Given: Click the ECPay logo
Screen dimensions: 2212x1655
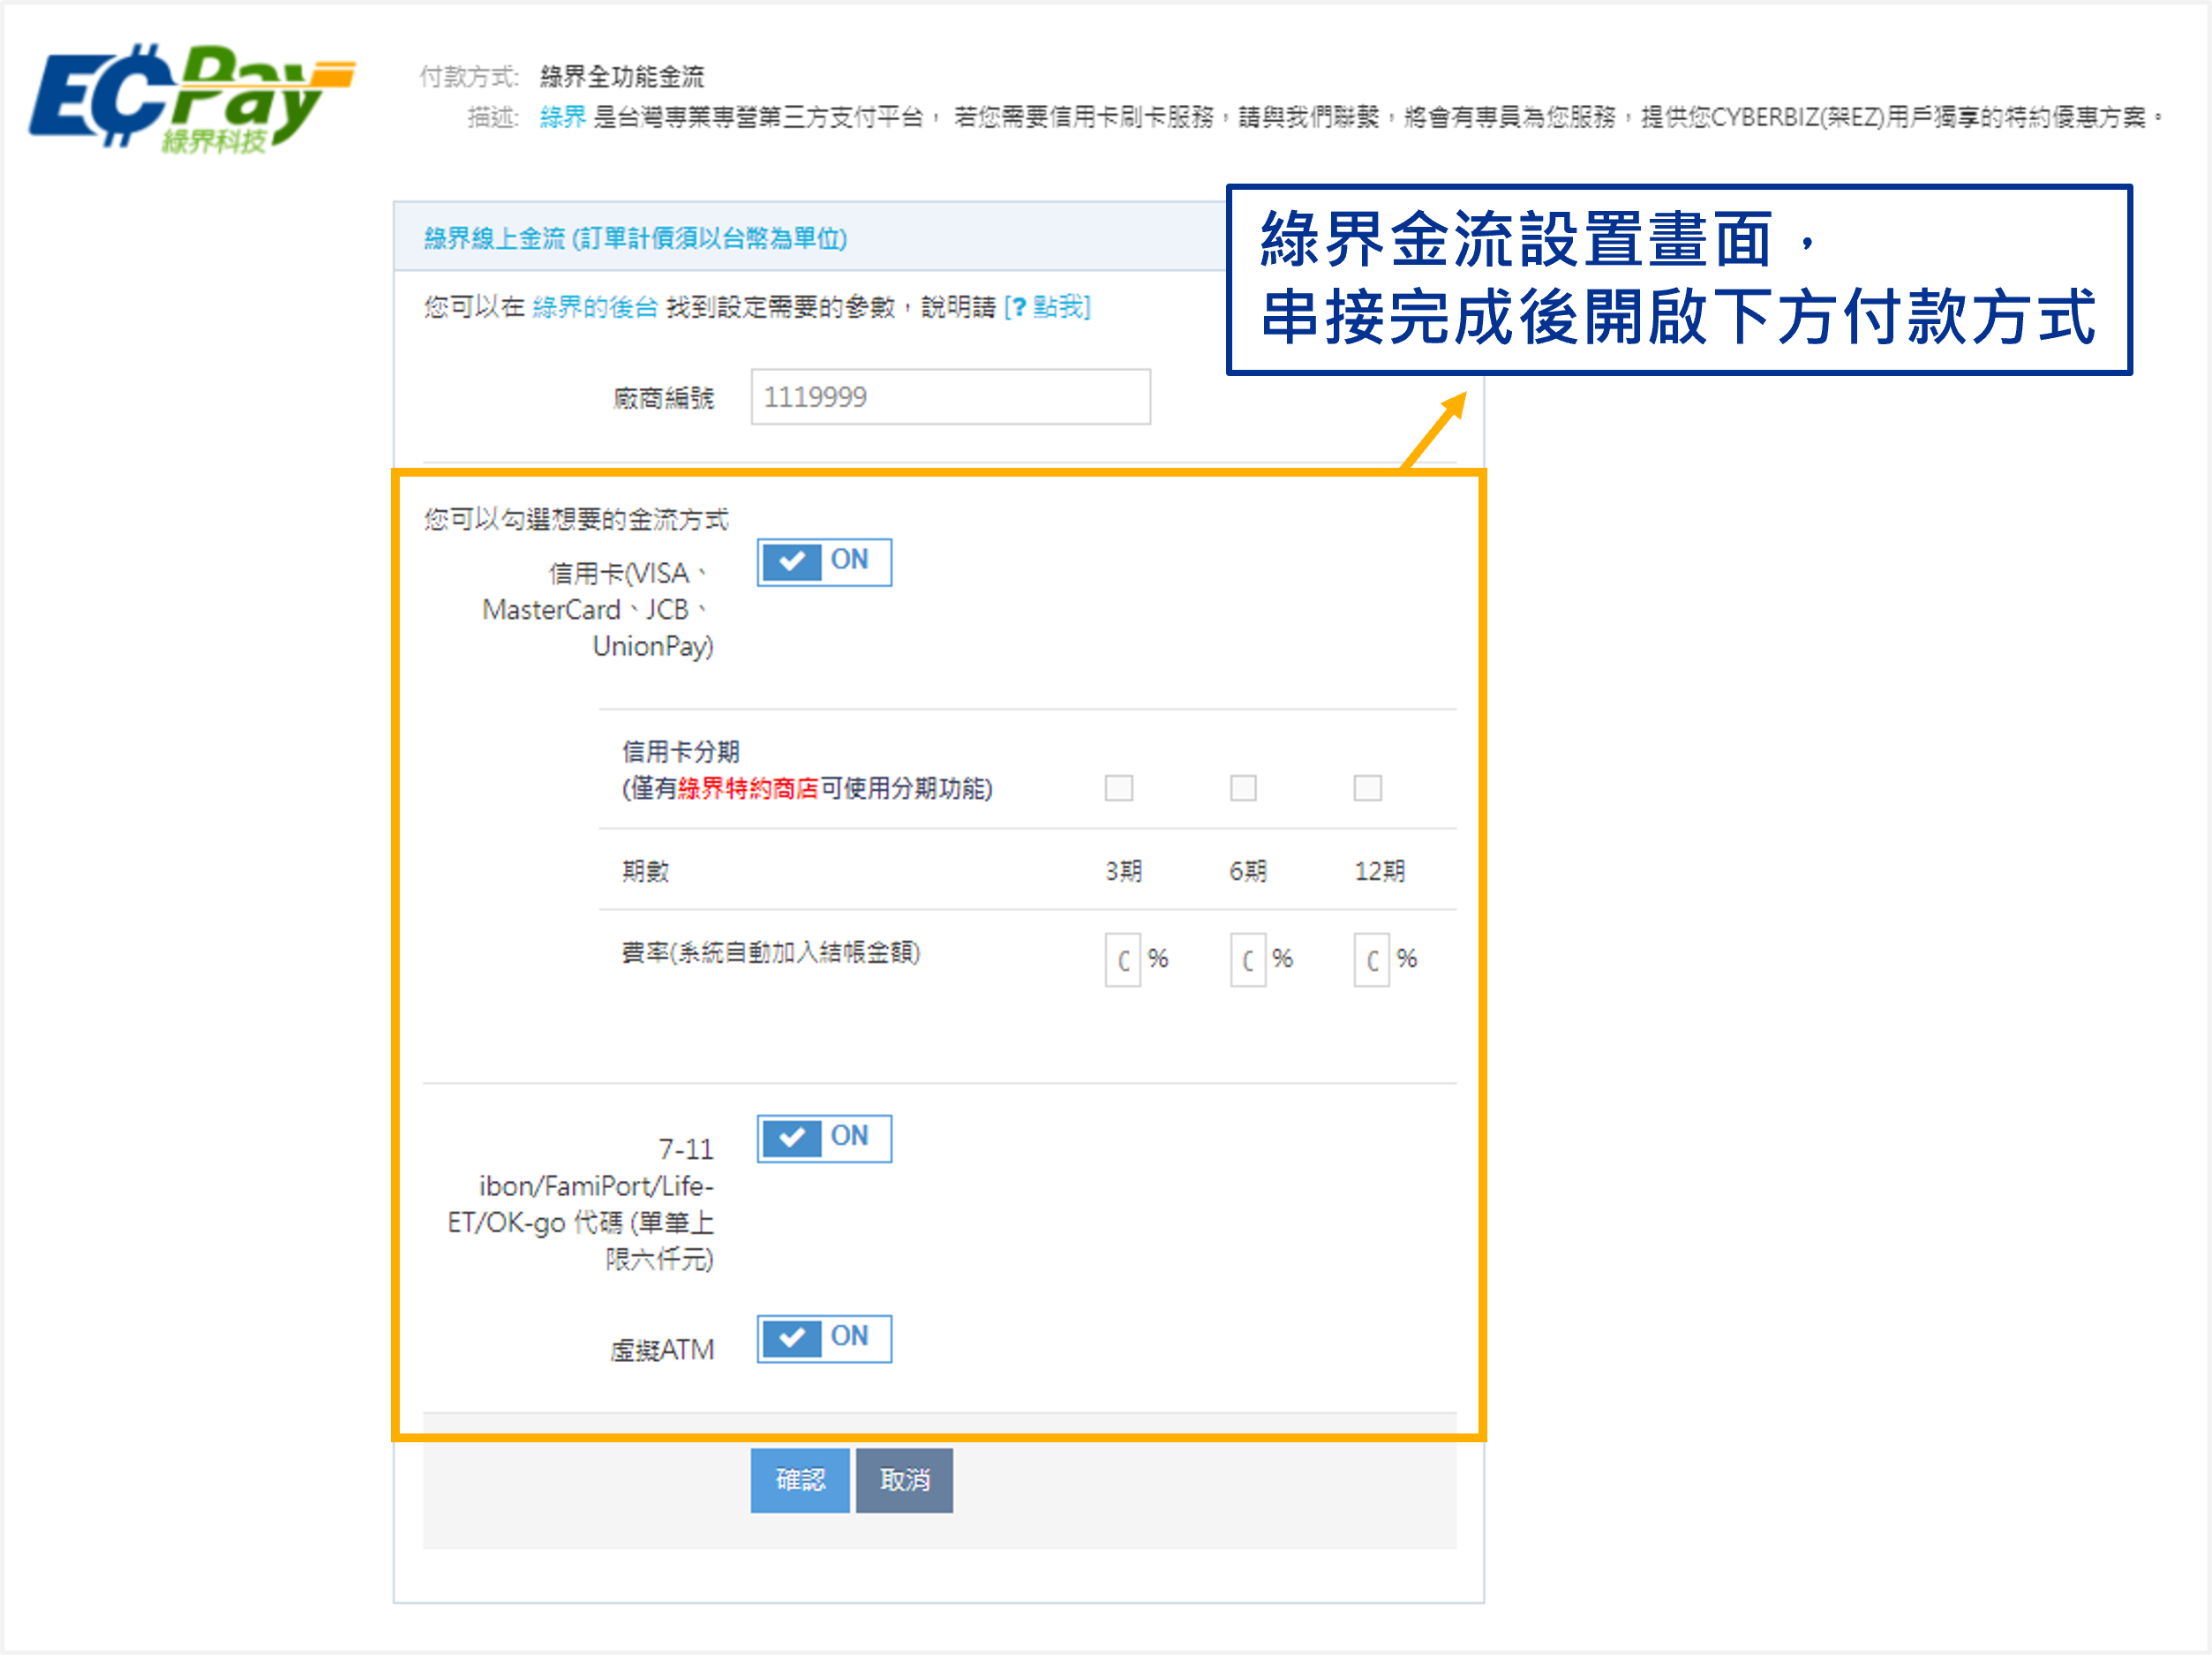Looking at the screenshot, I should click(191, 98).
